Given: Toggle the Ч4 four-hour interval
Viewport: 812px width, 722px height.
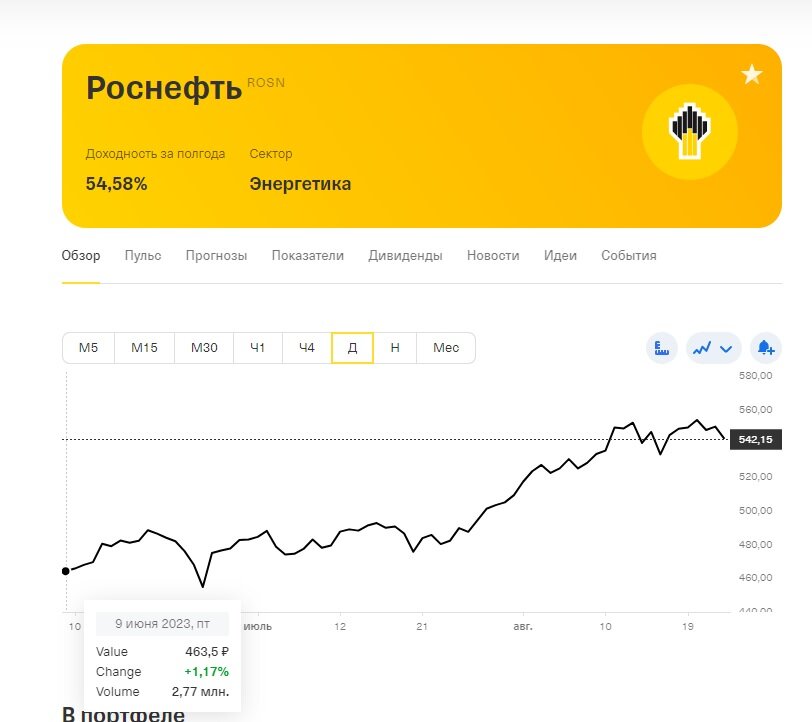Looking at the screenshot, I should 305,347.
